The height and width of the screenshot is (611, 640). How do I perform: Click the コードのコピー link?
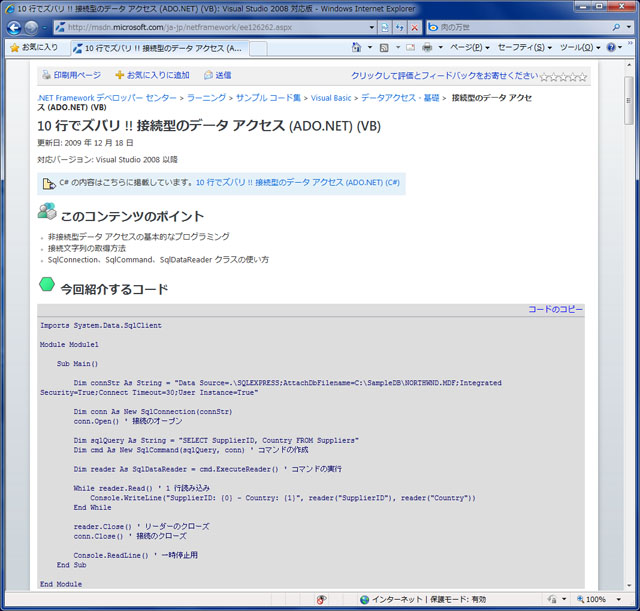click(555, 309)
